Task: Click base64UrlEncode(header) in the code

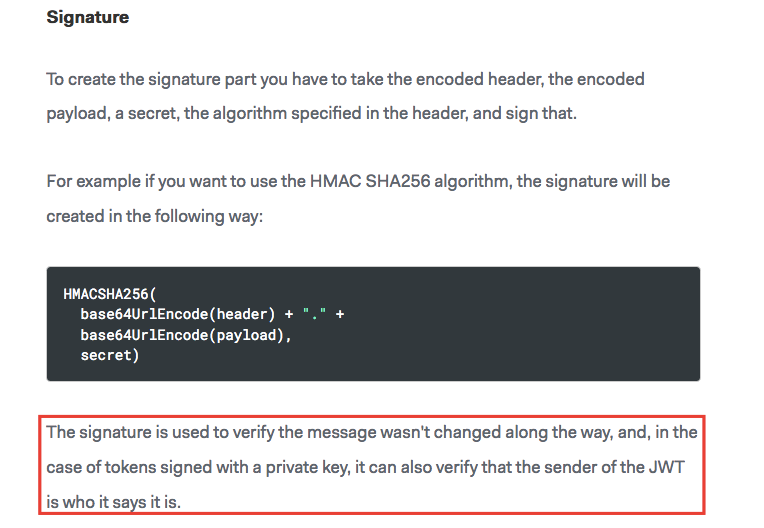Action: 178,314
